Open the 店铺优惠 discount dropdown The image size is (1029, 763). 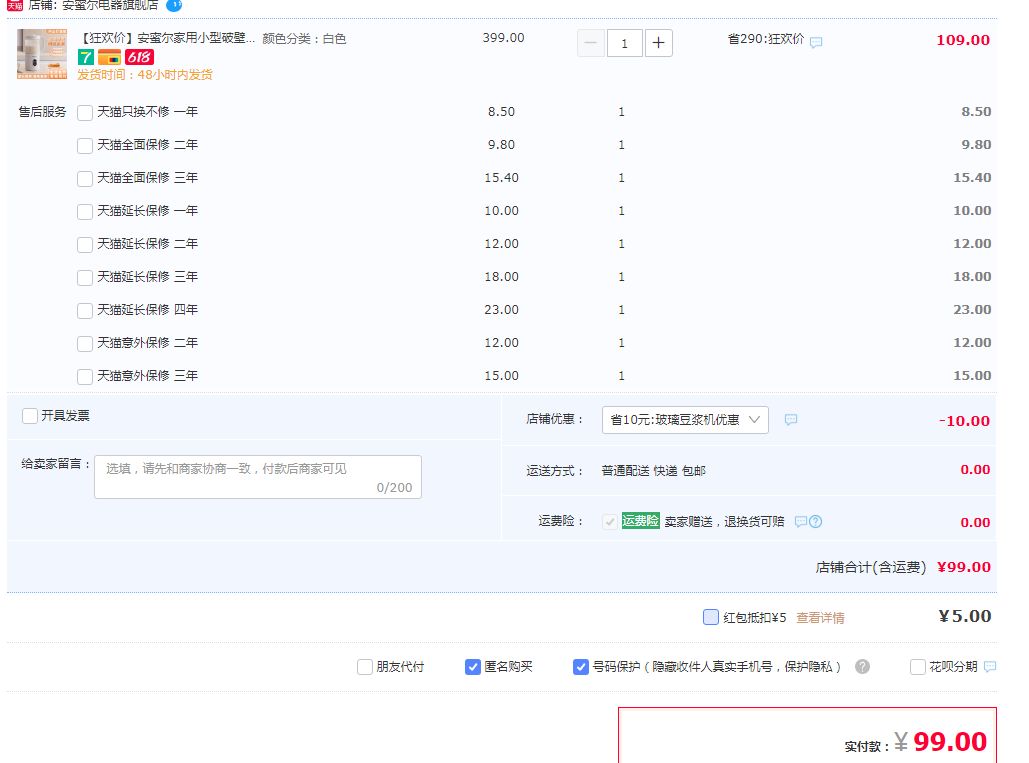[685, 420]
